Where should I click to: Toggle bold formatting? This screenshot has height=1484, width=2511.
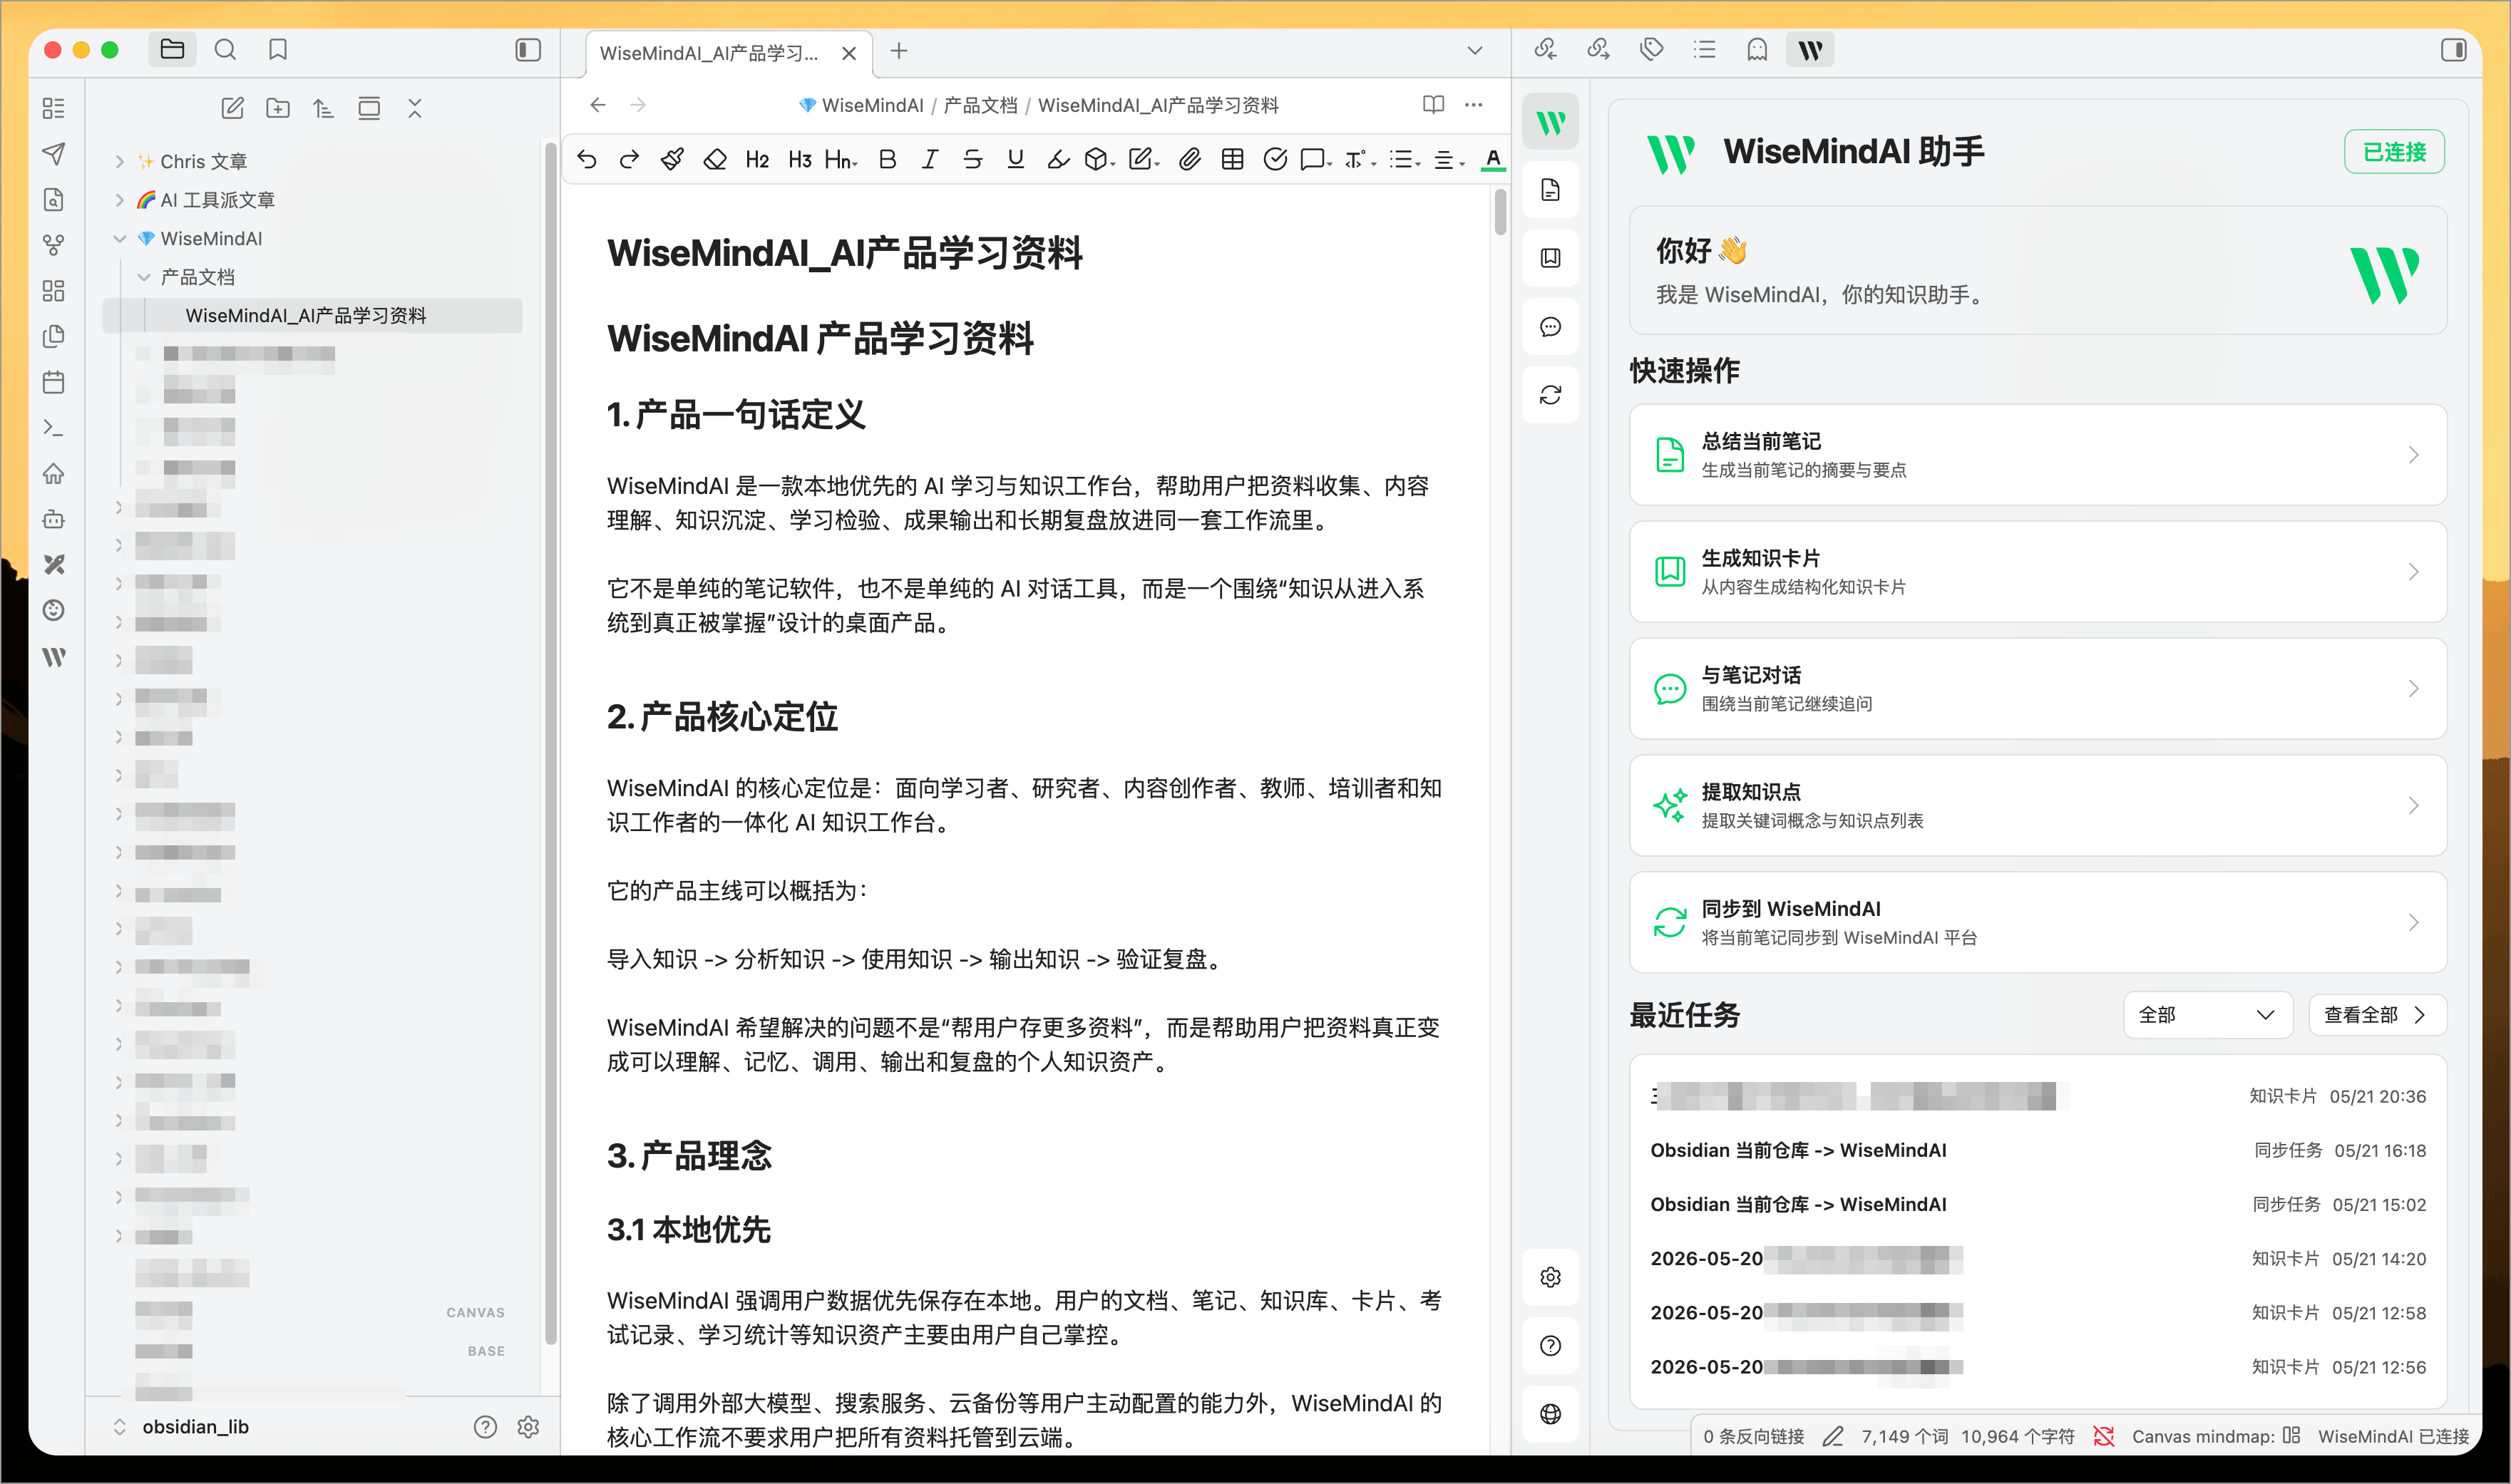coord(887,159)
